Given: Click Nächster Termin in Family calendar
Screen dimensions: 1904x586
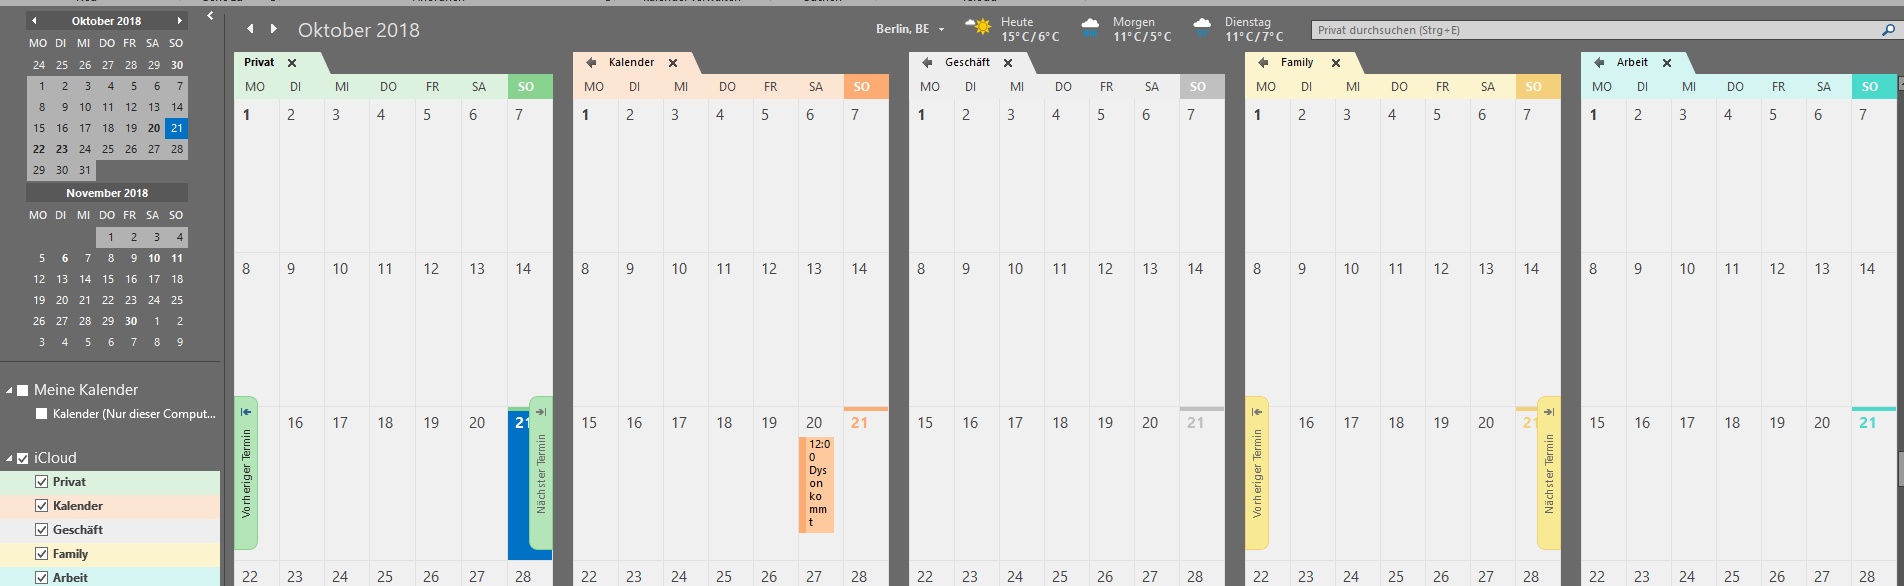Looking at the screenshot, I should 1548,473.
